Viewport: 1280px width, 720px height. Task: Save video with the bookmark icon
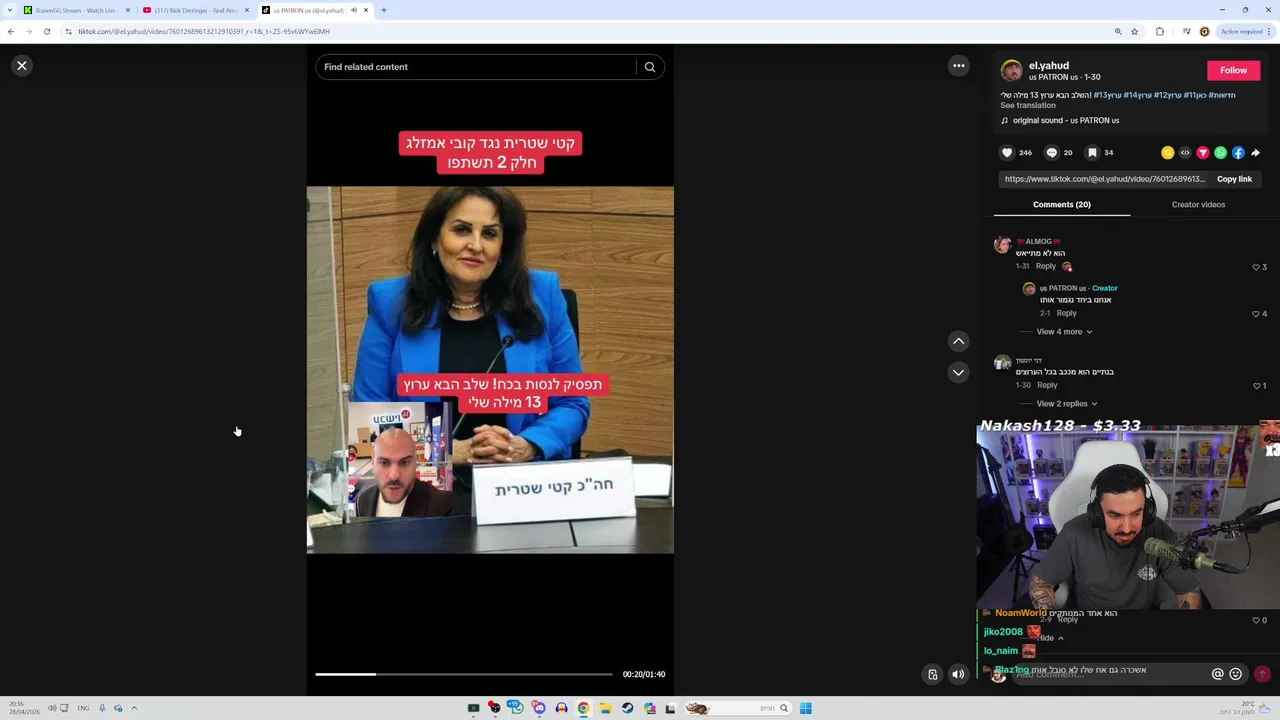(1092, 153)
